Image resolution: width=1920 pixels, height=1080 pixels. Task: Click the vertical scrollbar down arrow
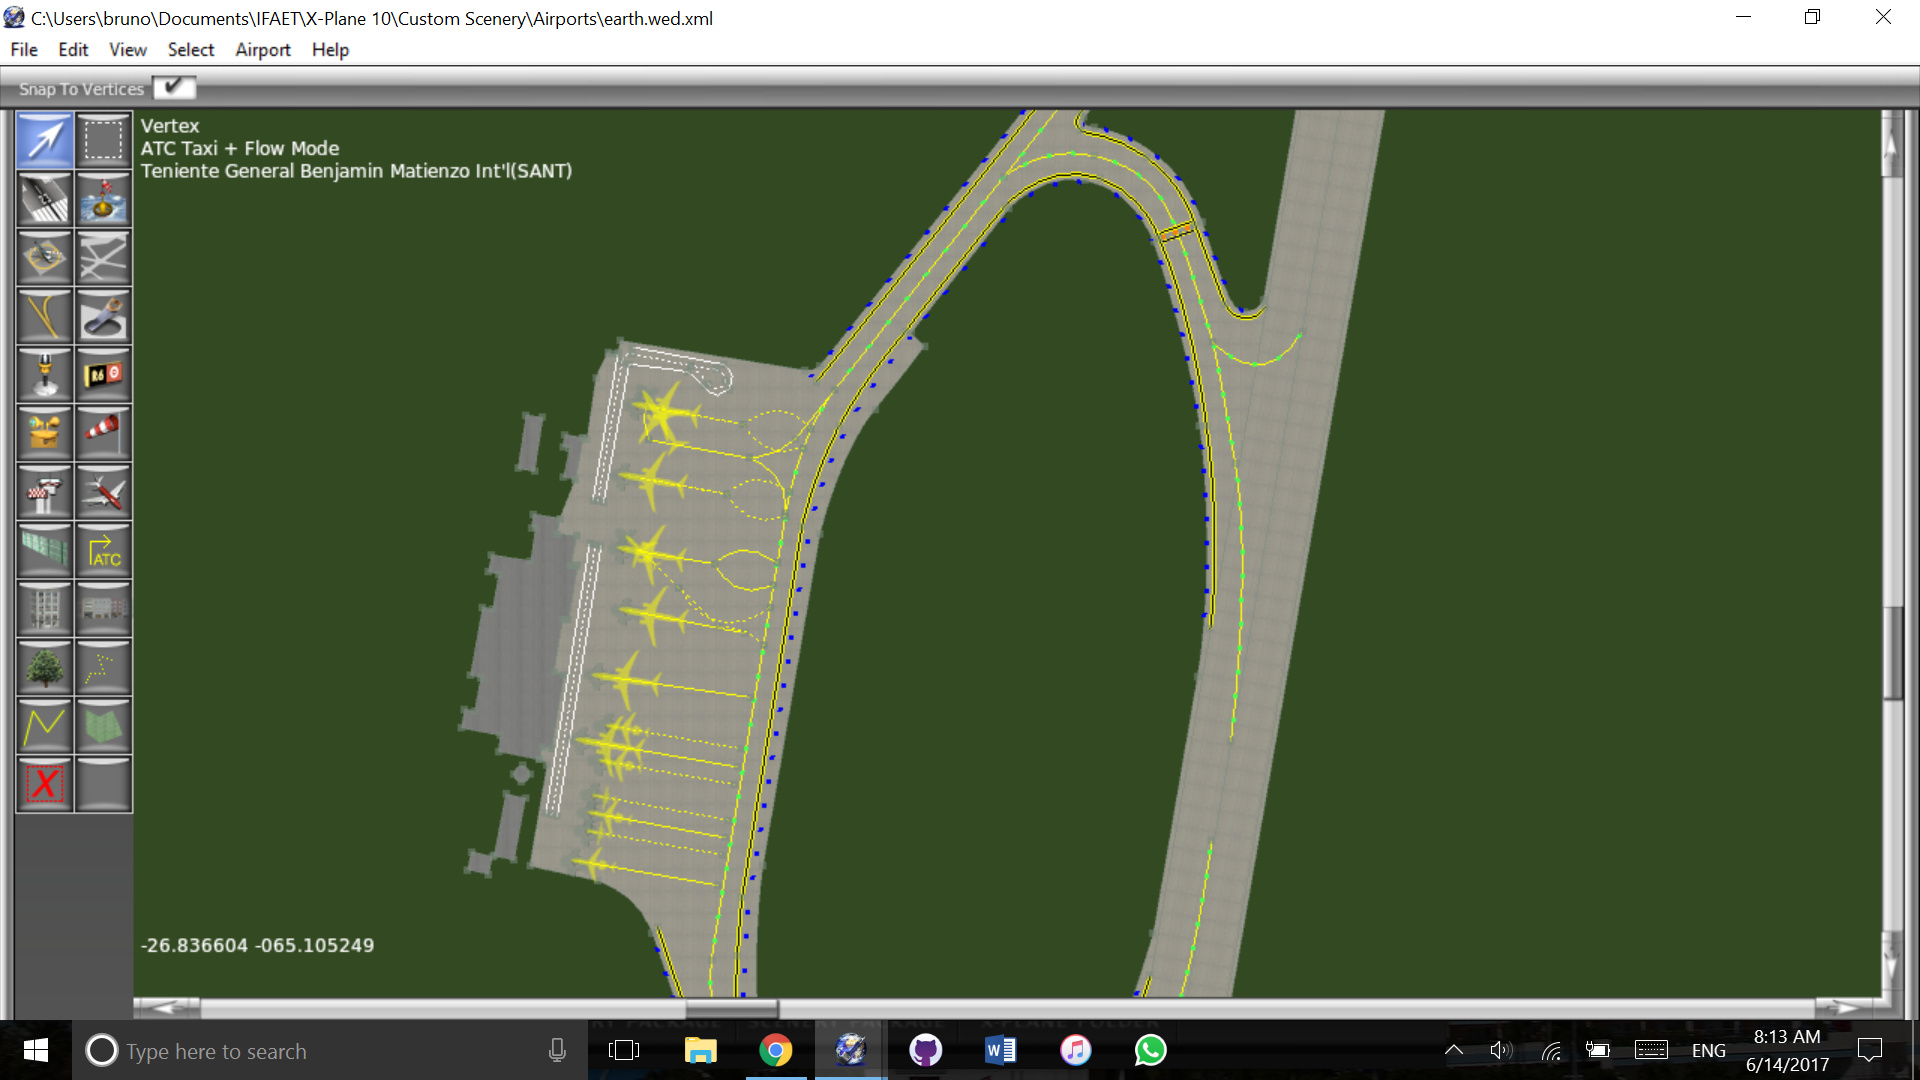(x=1890, y=962)
